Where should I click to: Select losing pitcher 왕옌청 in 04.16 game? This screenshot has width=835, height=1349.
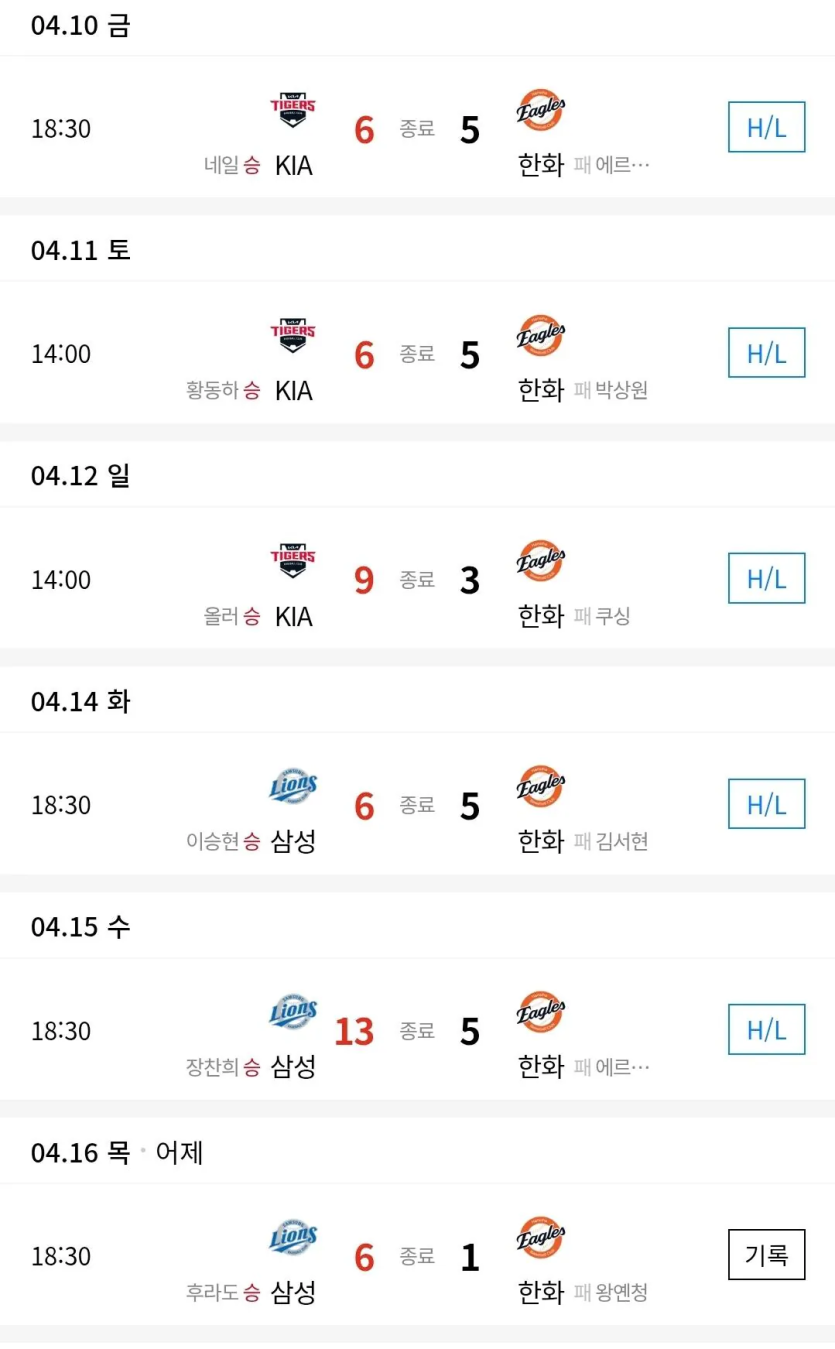[x=622, y=1293]
